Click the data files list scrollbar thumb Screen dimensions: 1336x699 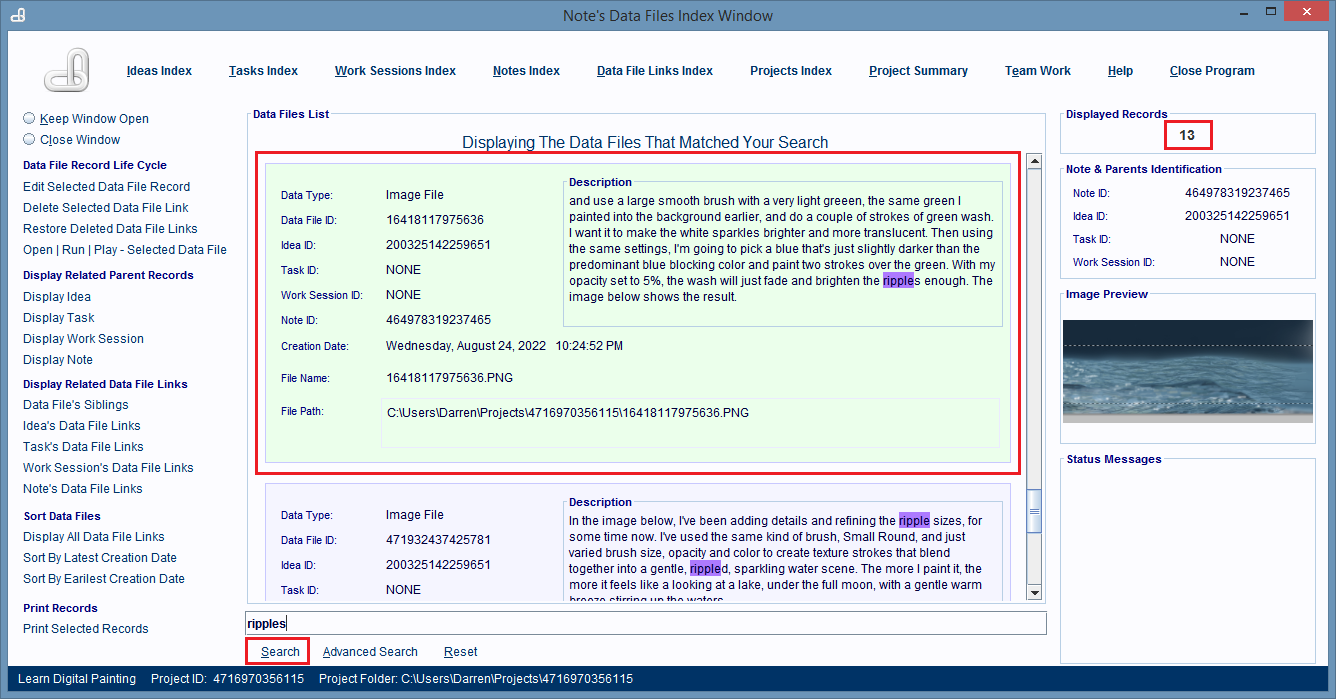[x=1035, y=510]
